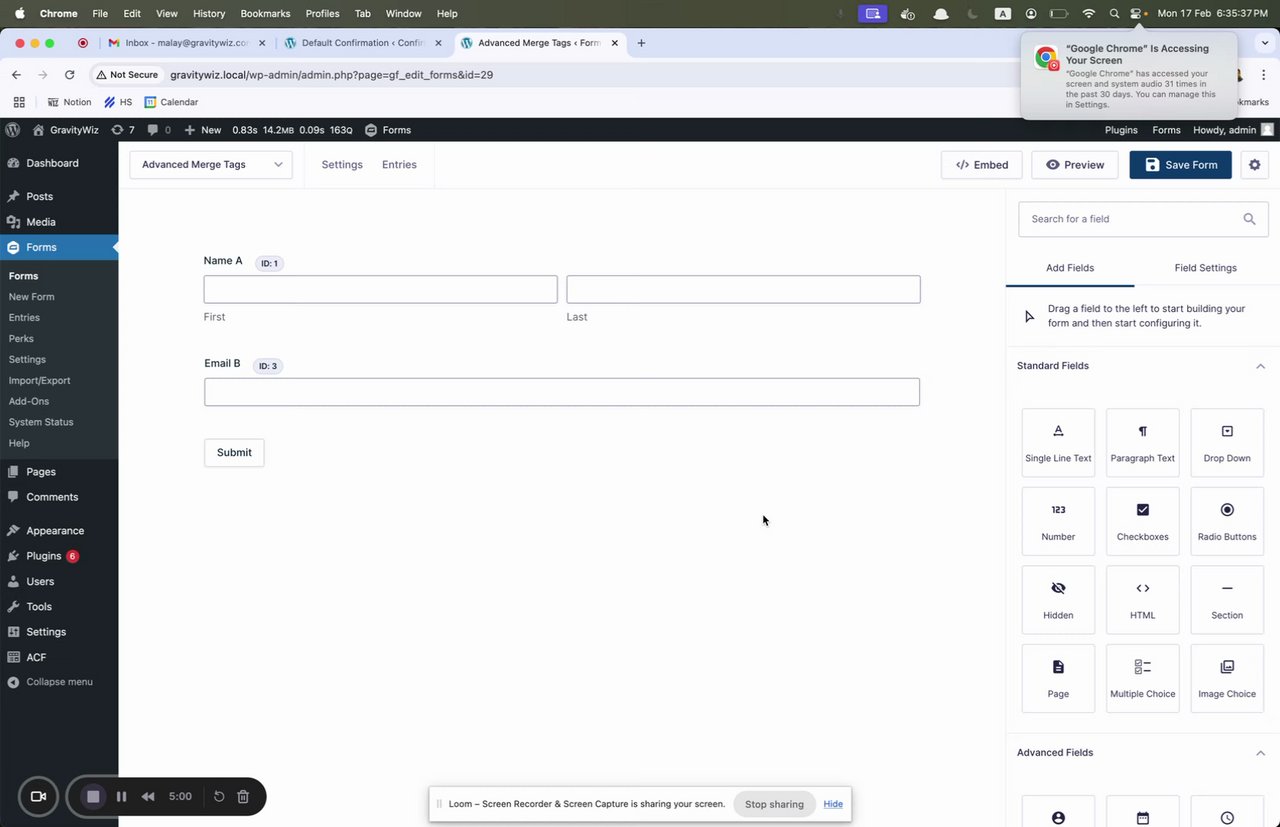Add a Paragraph Text field
Viewport: 1280px width, 827px height.
click(1142, 442)
